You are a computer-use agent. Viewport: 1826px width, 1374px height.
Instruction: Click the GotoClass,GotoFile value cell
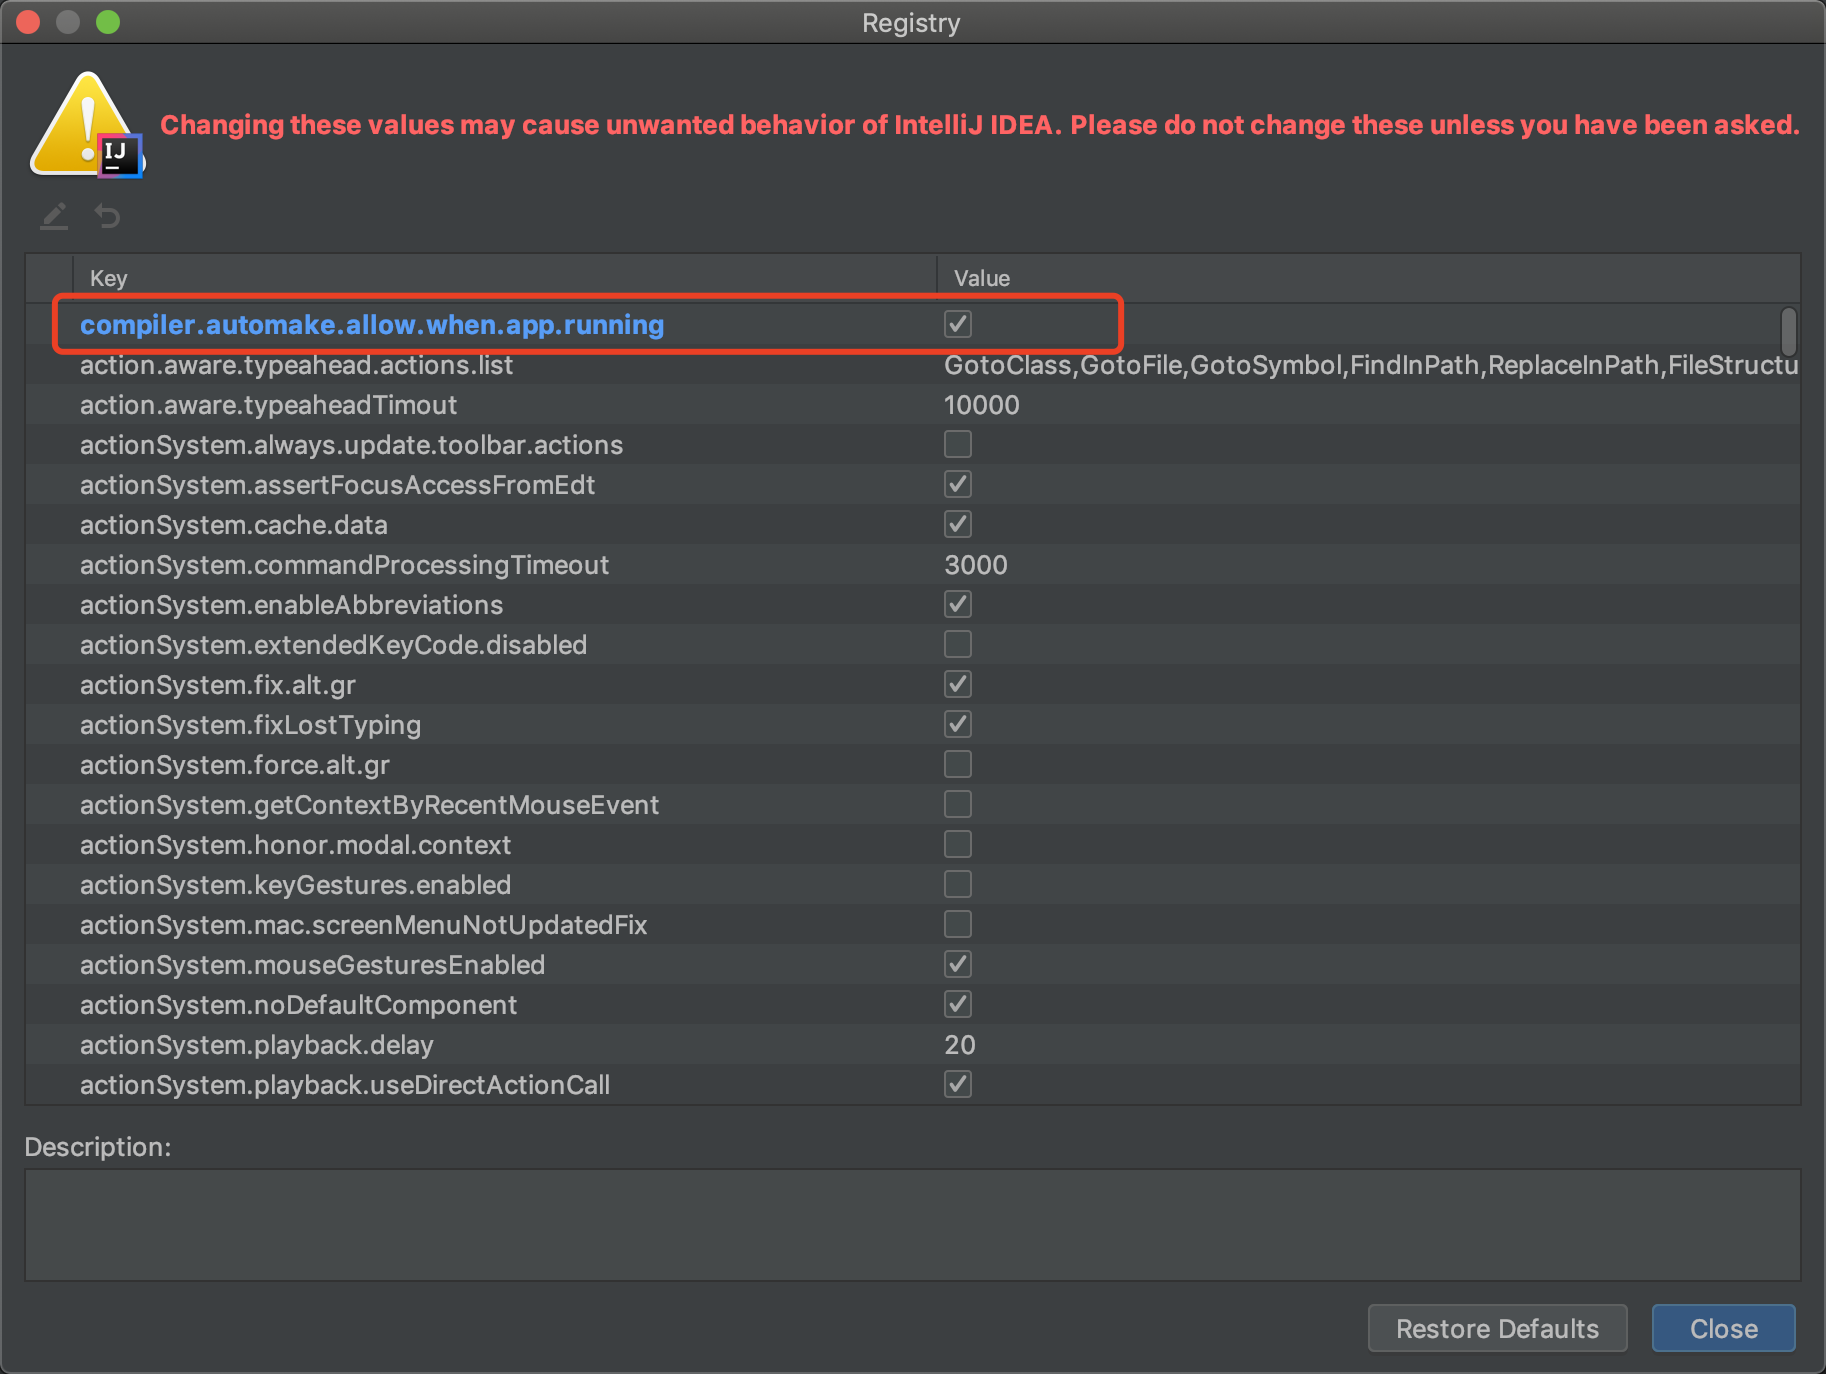(x=1370, y=365)
